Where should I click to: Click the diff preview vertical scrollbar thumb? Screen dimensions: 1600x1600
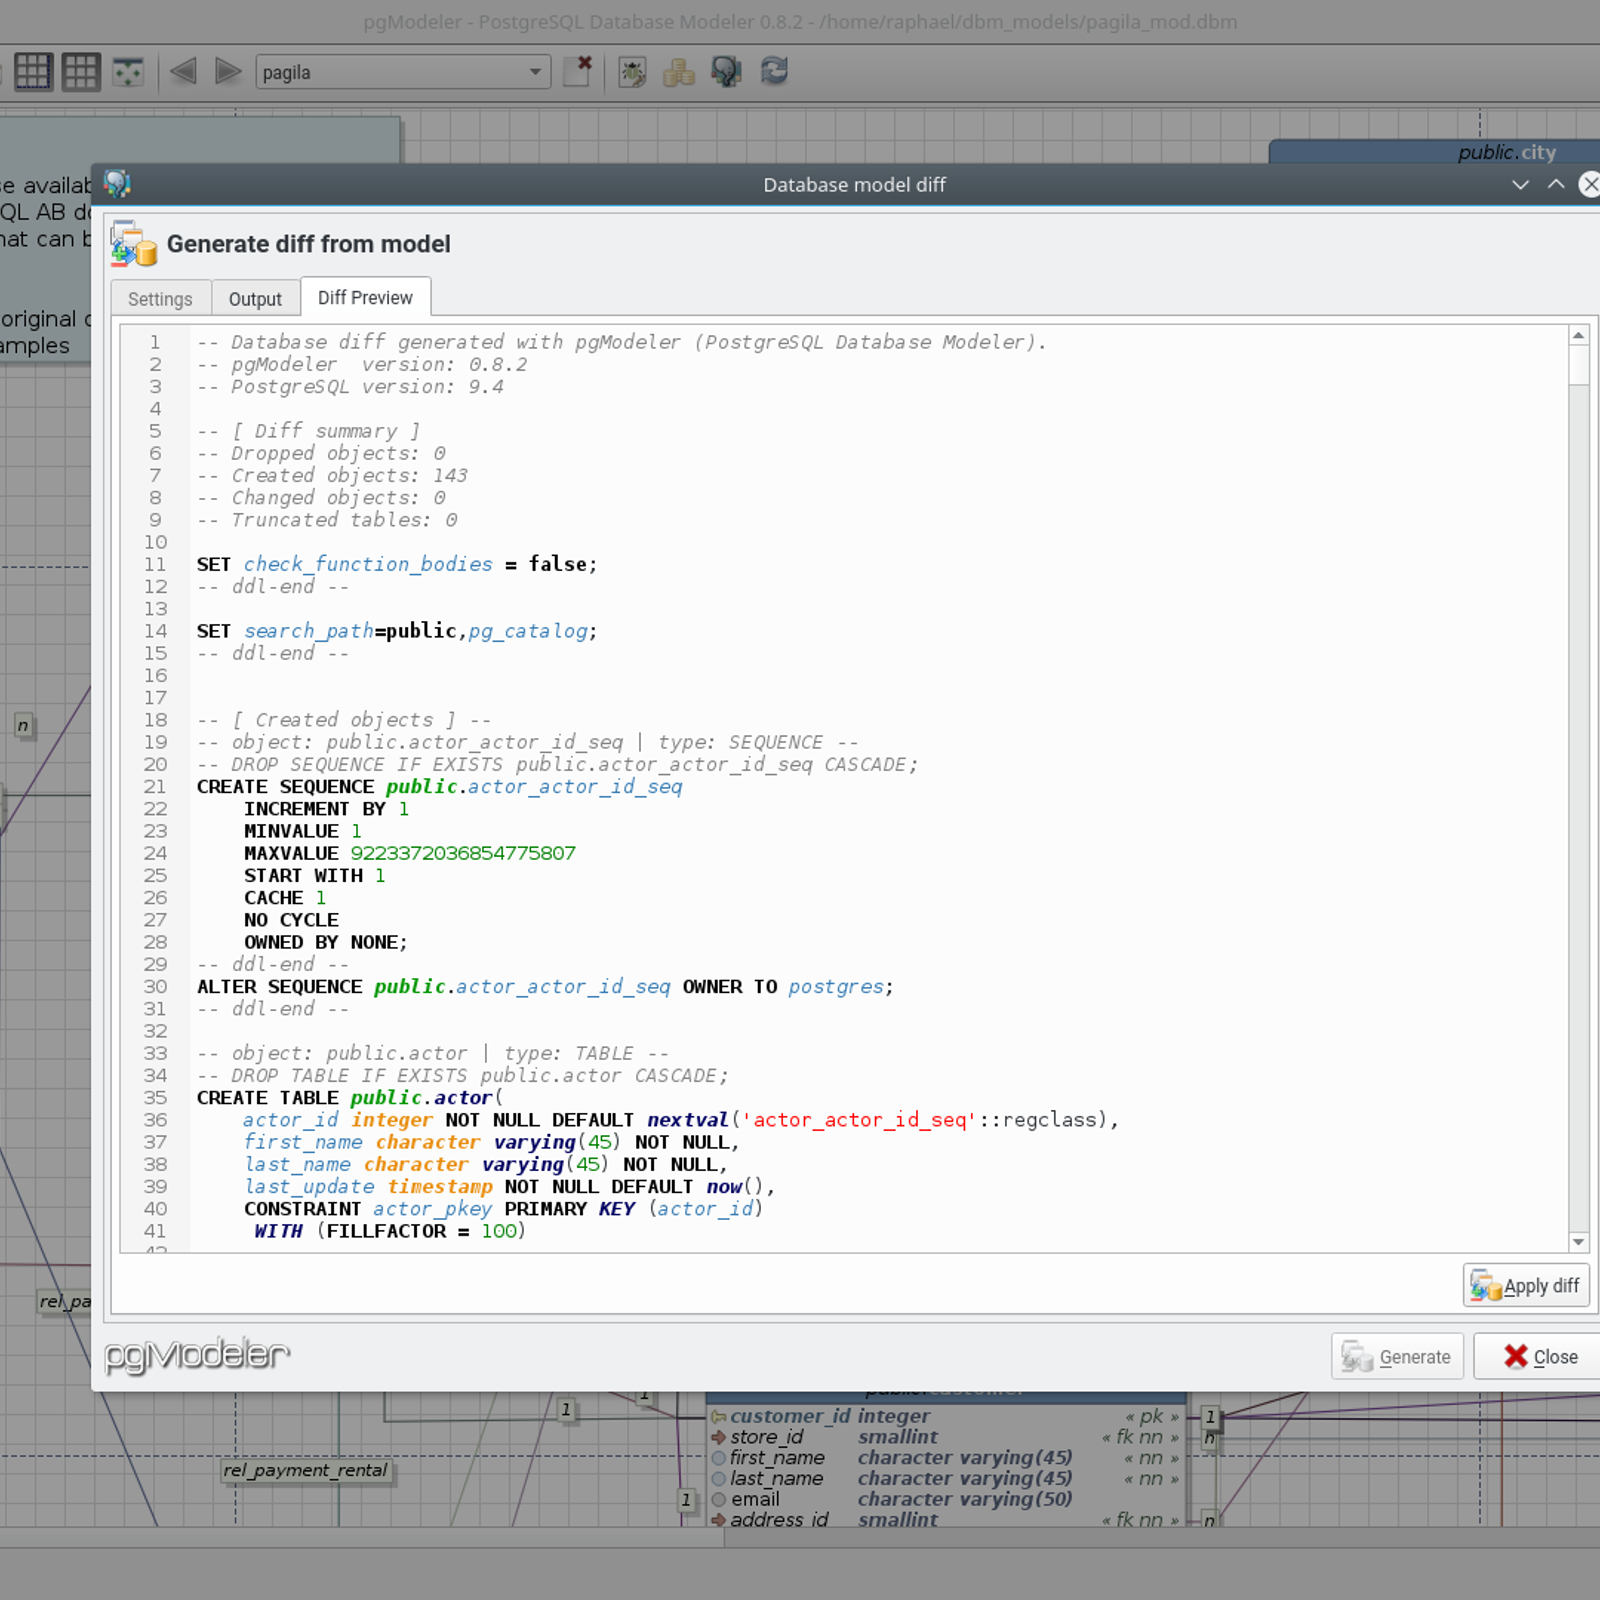click(x=1579, y=366)
